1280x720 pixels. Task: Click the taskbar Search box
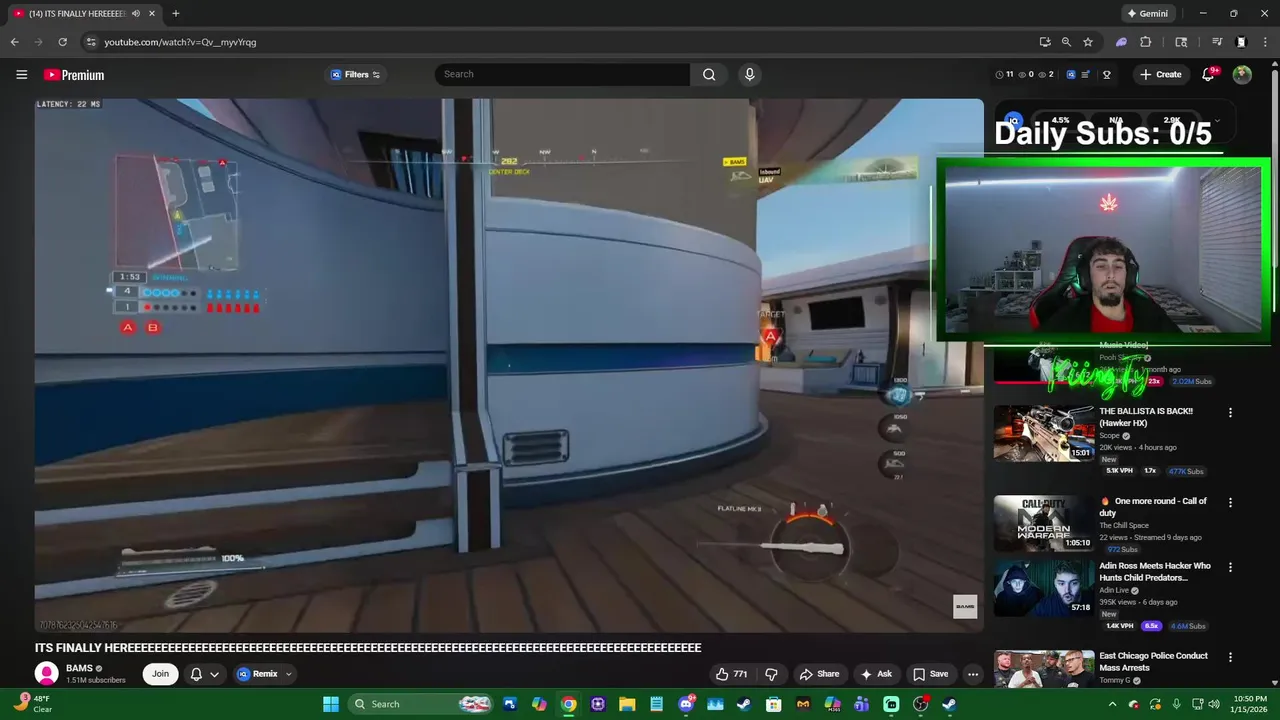[x=421, y=704]
